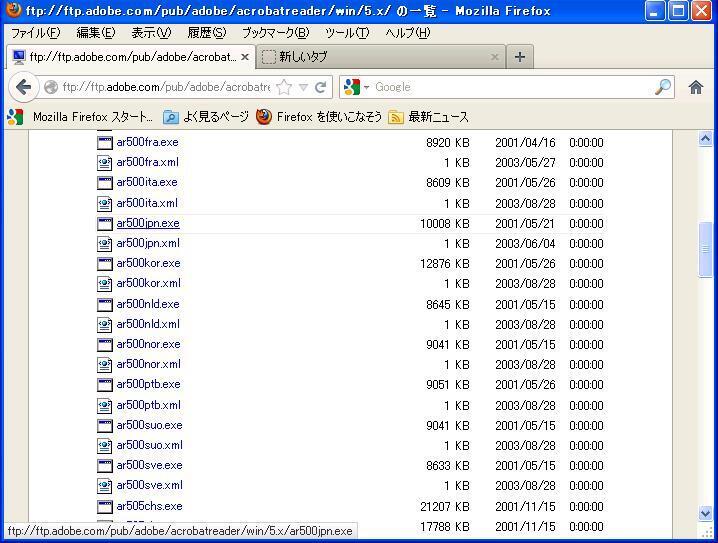Download ar500fra.exe
The height and width of the screenshot is (543, 718).
147,142
